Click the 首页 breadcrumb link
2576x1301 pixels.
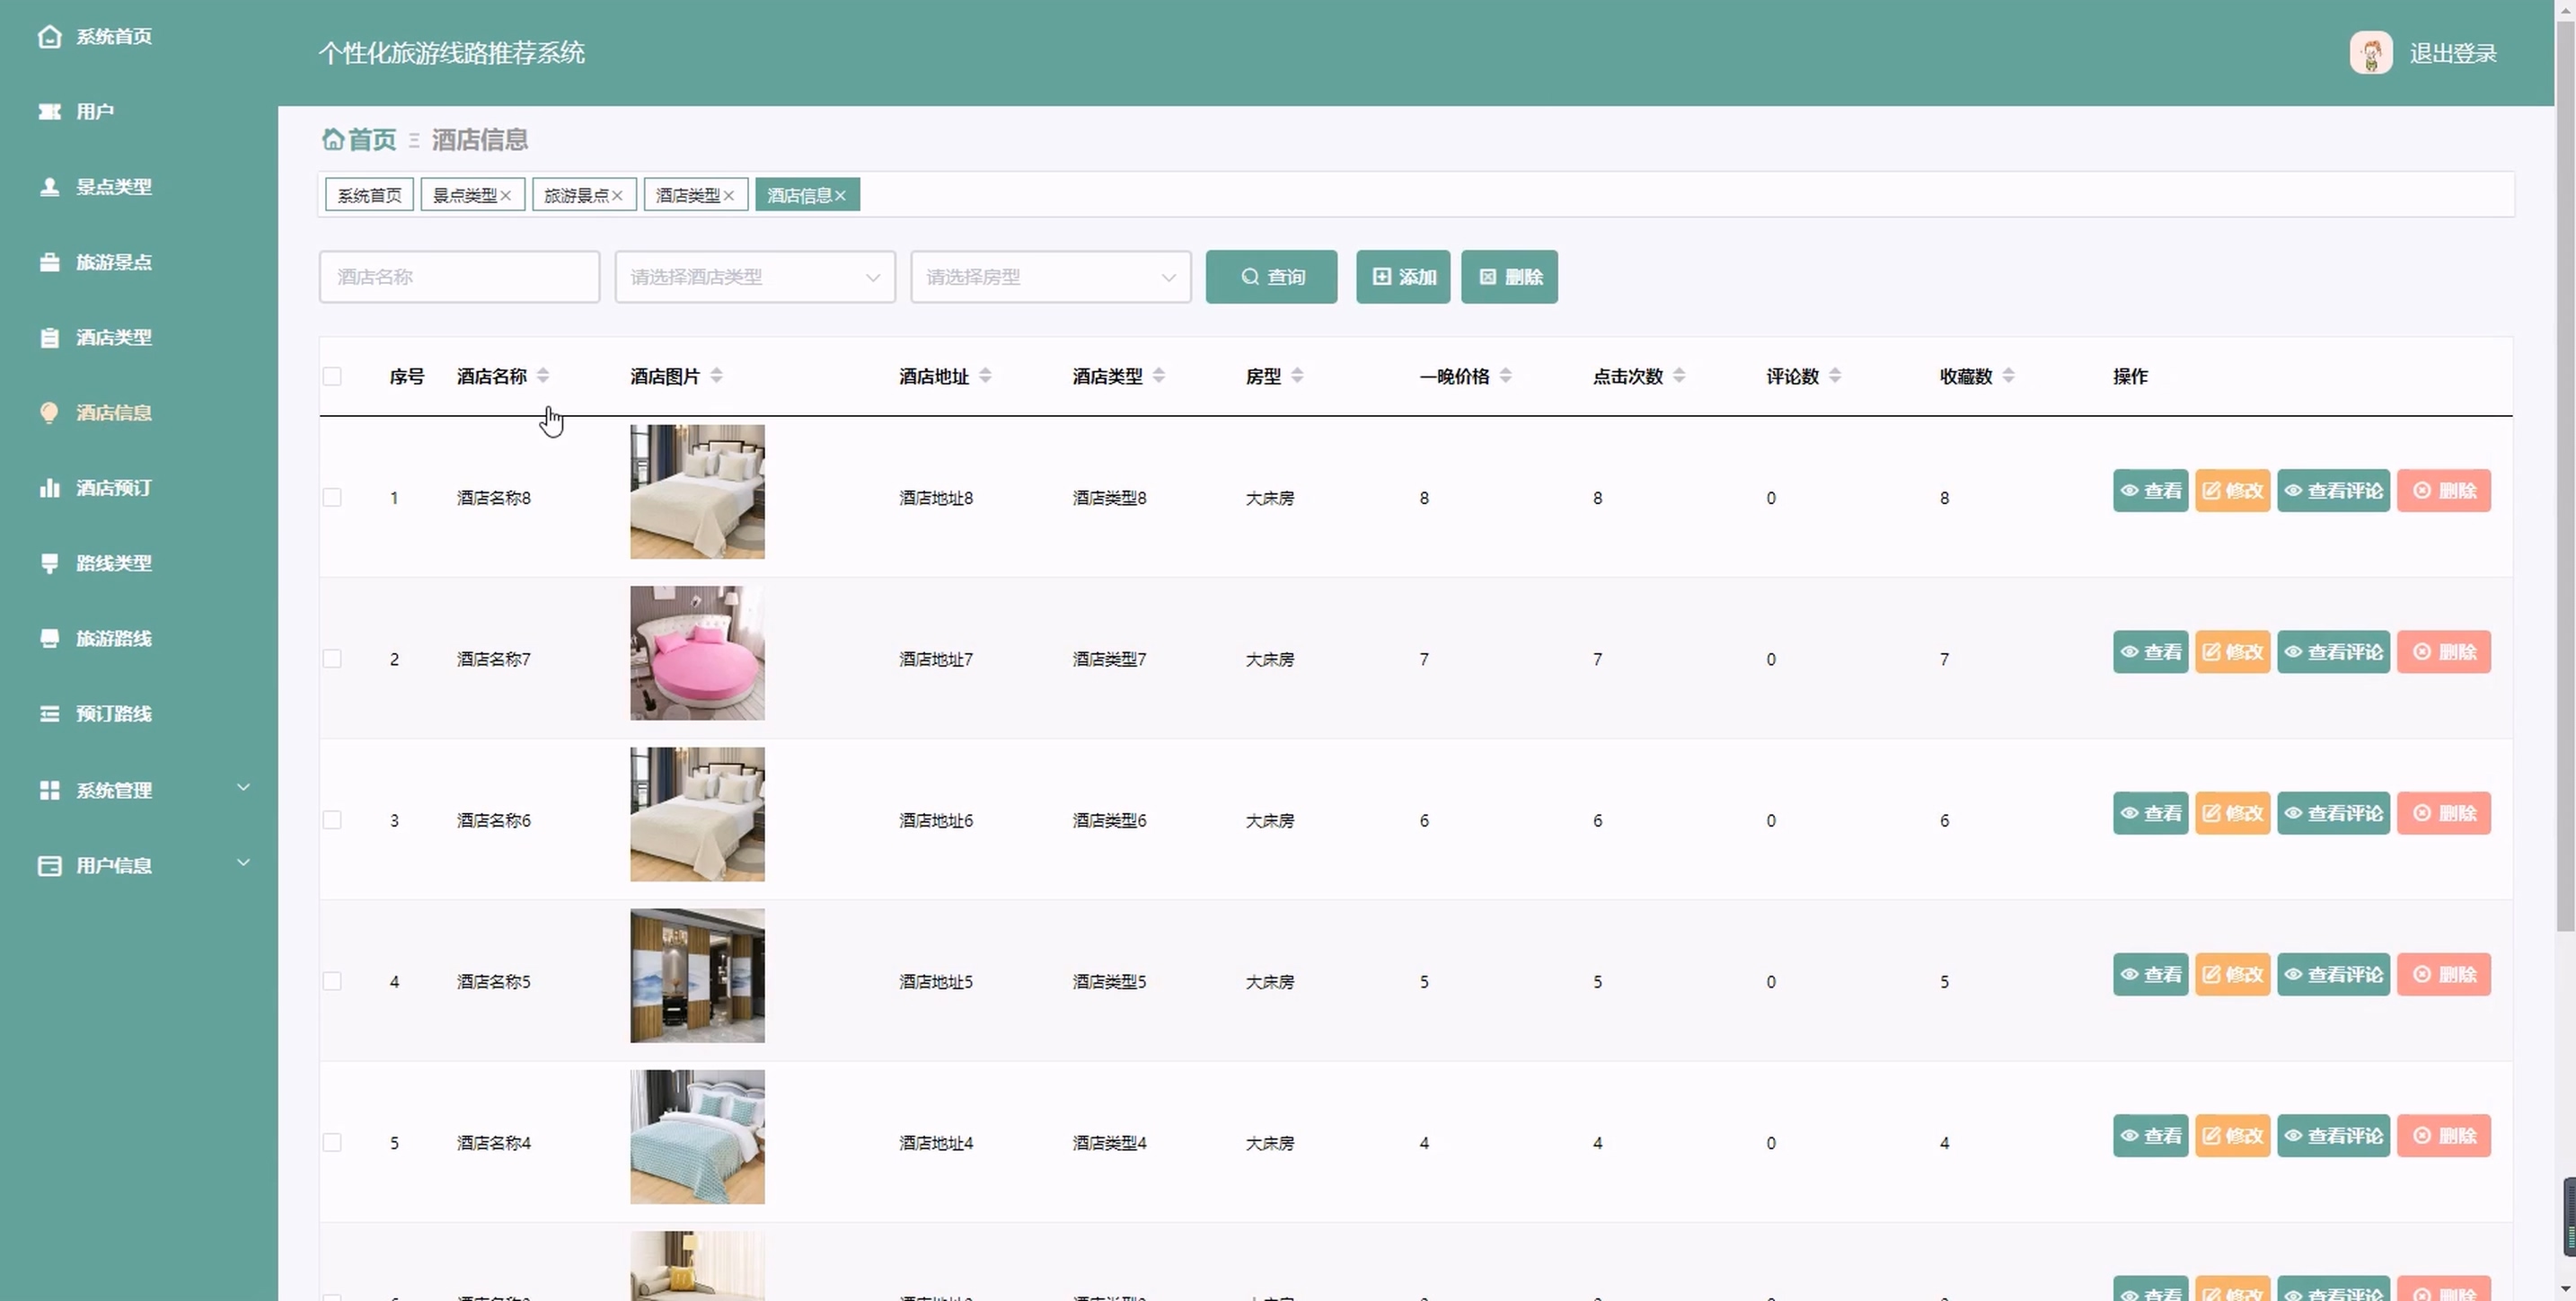click(x=371, y=139)
